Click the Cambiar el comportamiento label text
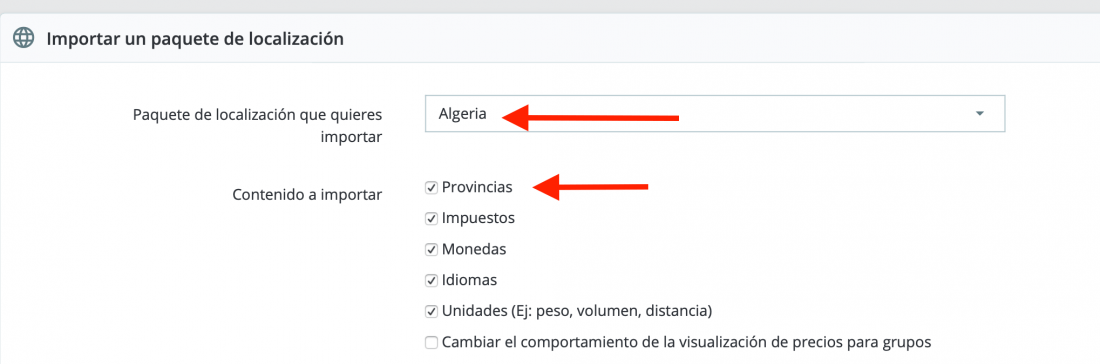1100x364 pixels. (686, 342)
